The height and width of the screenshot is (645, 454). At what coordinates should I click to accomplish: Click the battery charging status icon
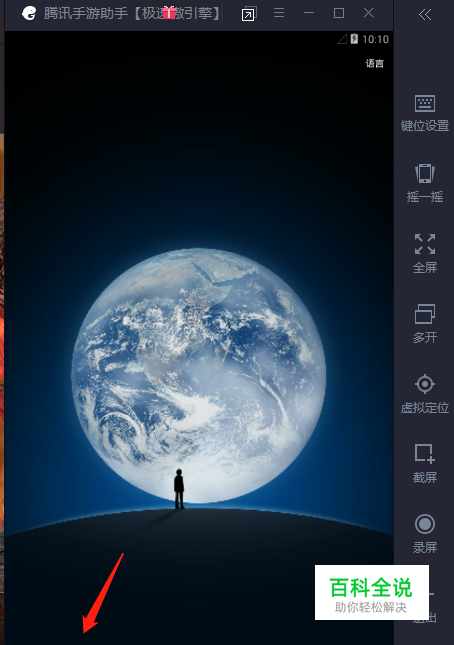(x=354, y=39)
